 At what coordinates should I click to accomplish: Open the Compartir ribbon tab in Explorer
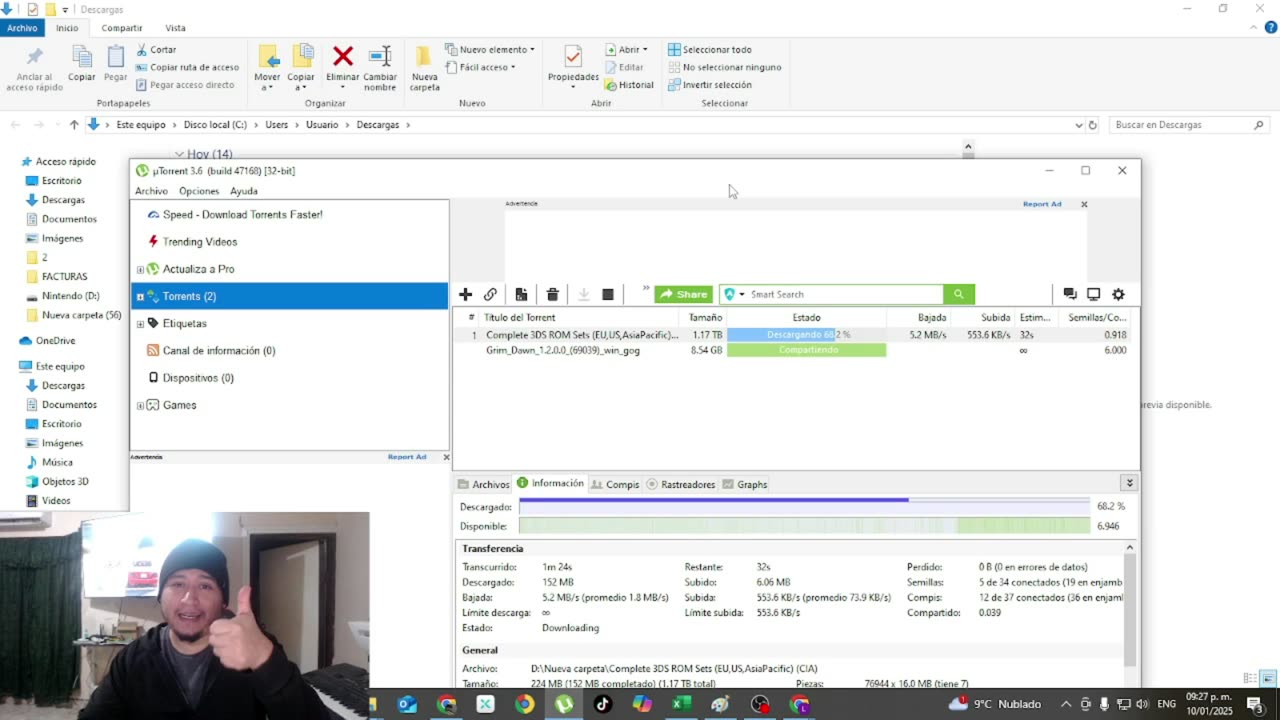click(122, 28)
